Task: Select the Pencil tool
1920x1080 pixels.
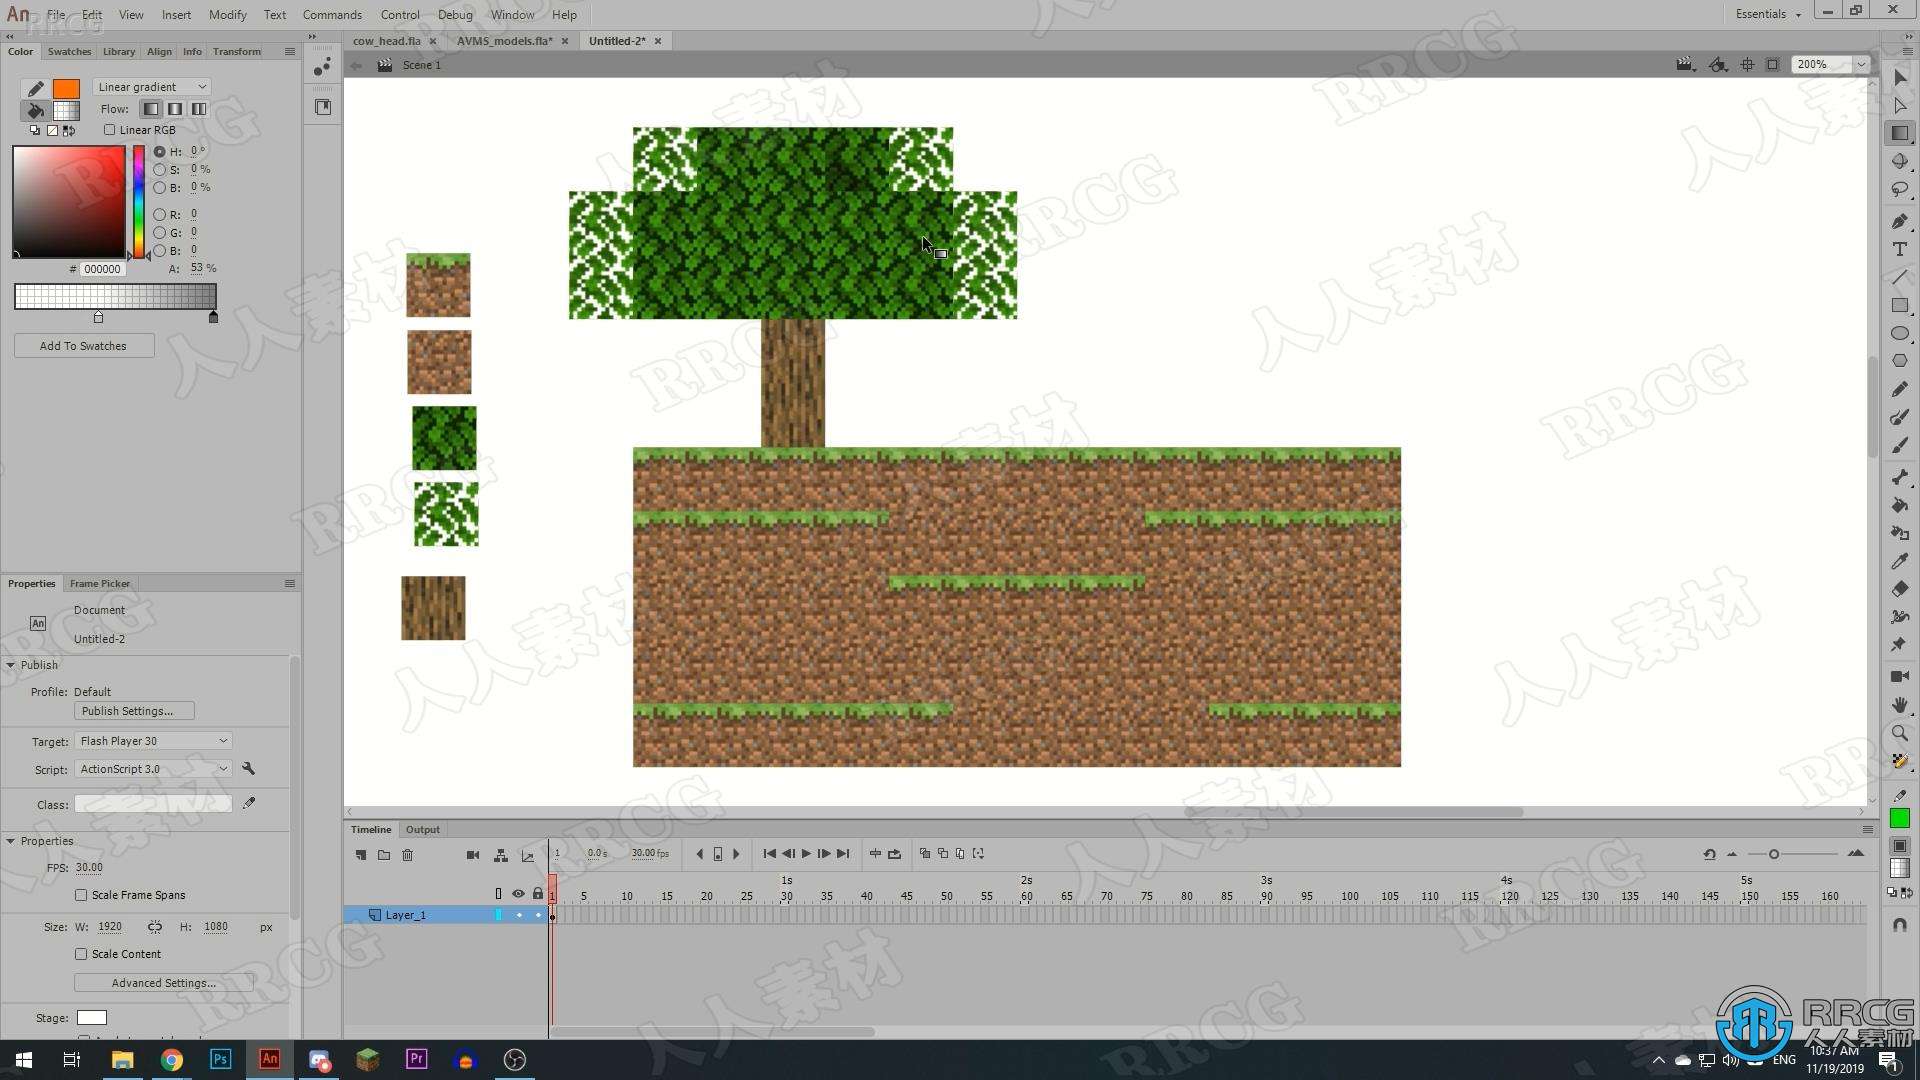Action: pyautogui.click(x=1900, y=389)
